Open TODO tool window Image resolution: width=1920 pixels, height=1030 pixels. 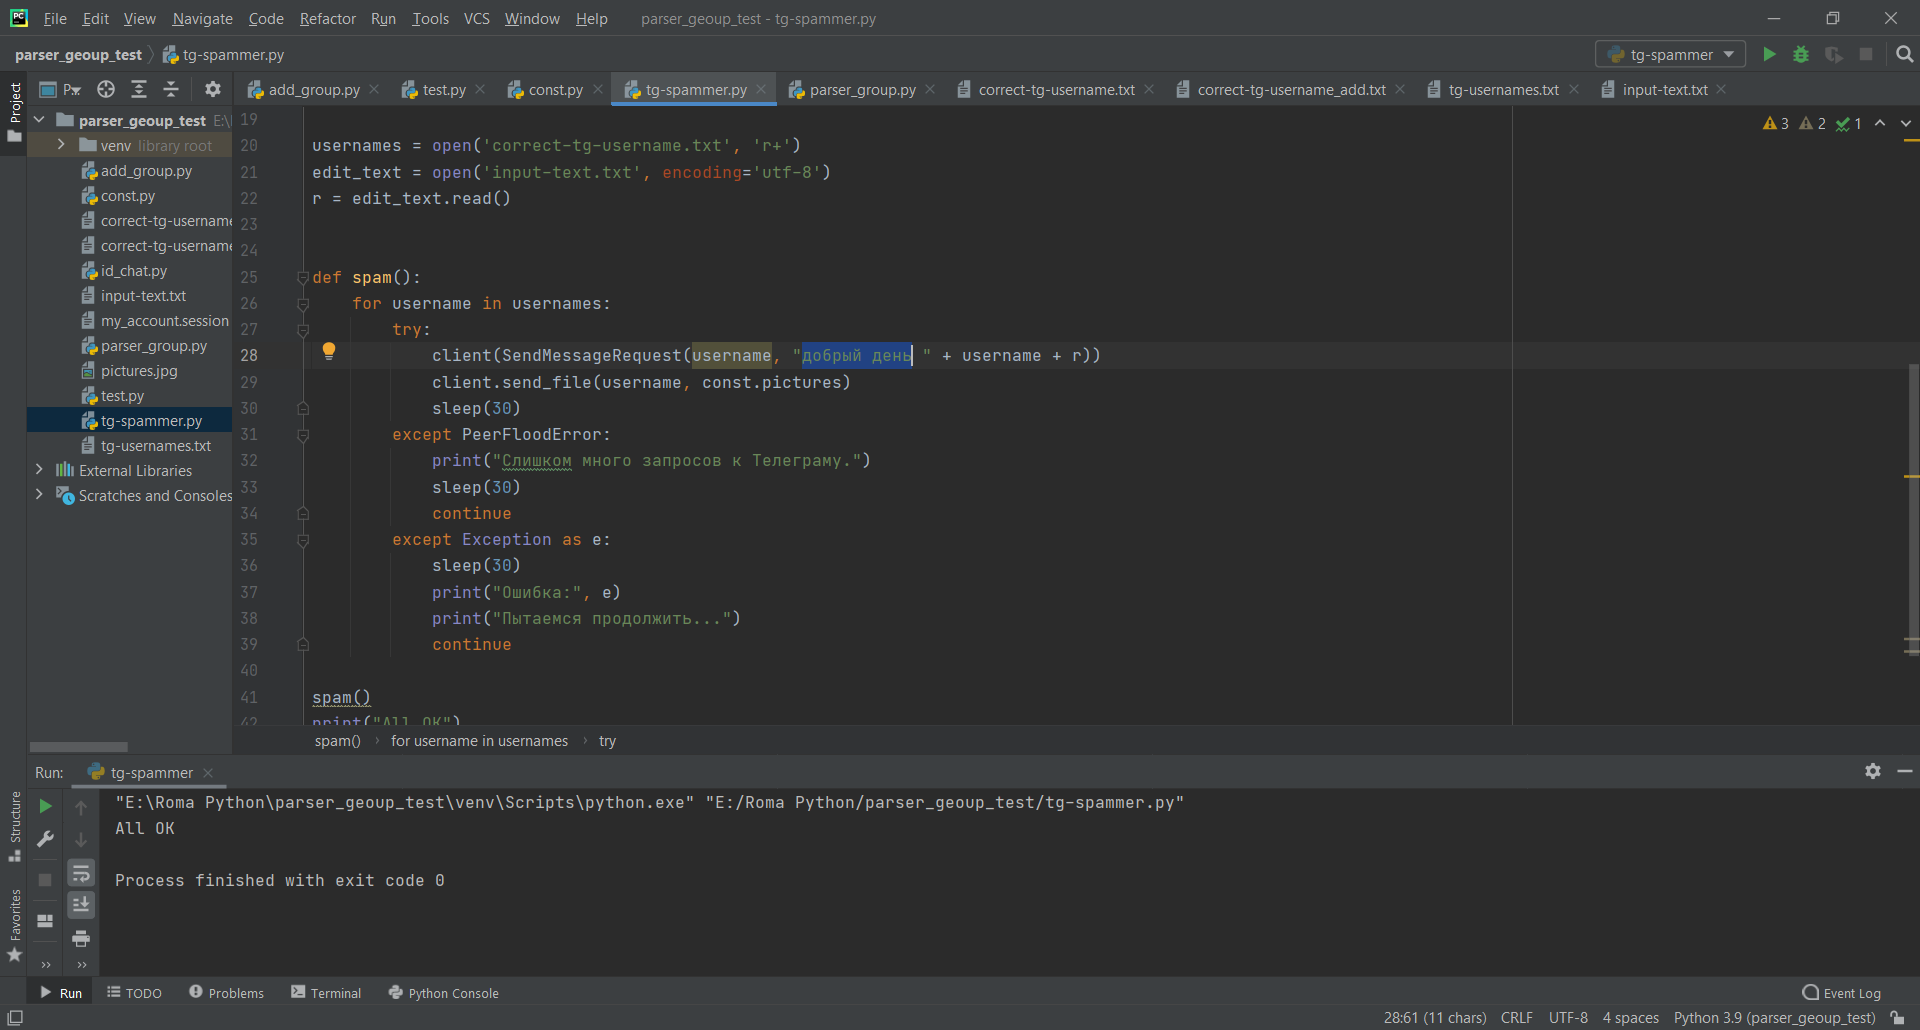click(x=134, y=993)
